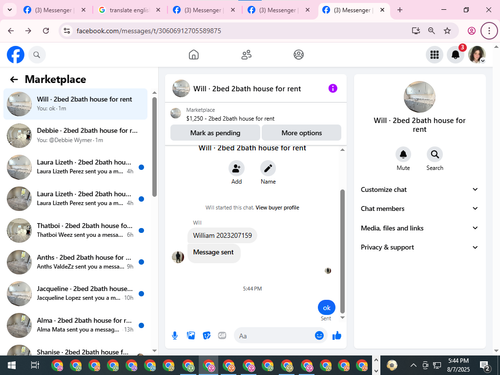Image resolution: width=500 pixels, height=375 pixels.
Task: Click More options button
Action: pyautogui.click(x=301, y=133)
